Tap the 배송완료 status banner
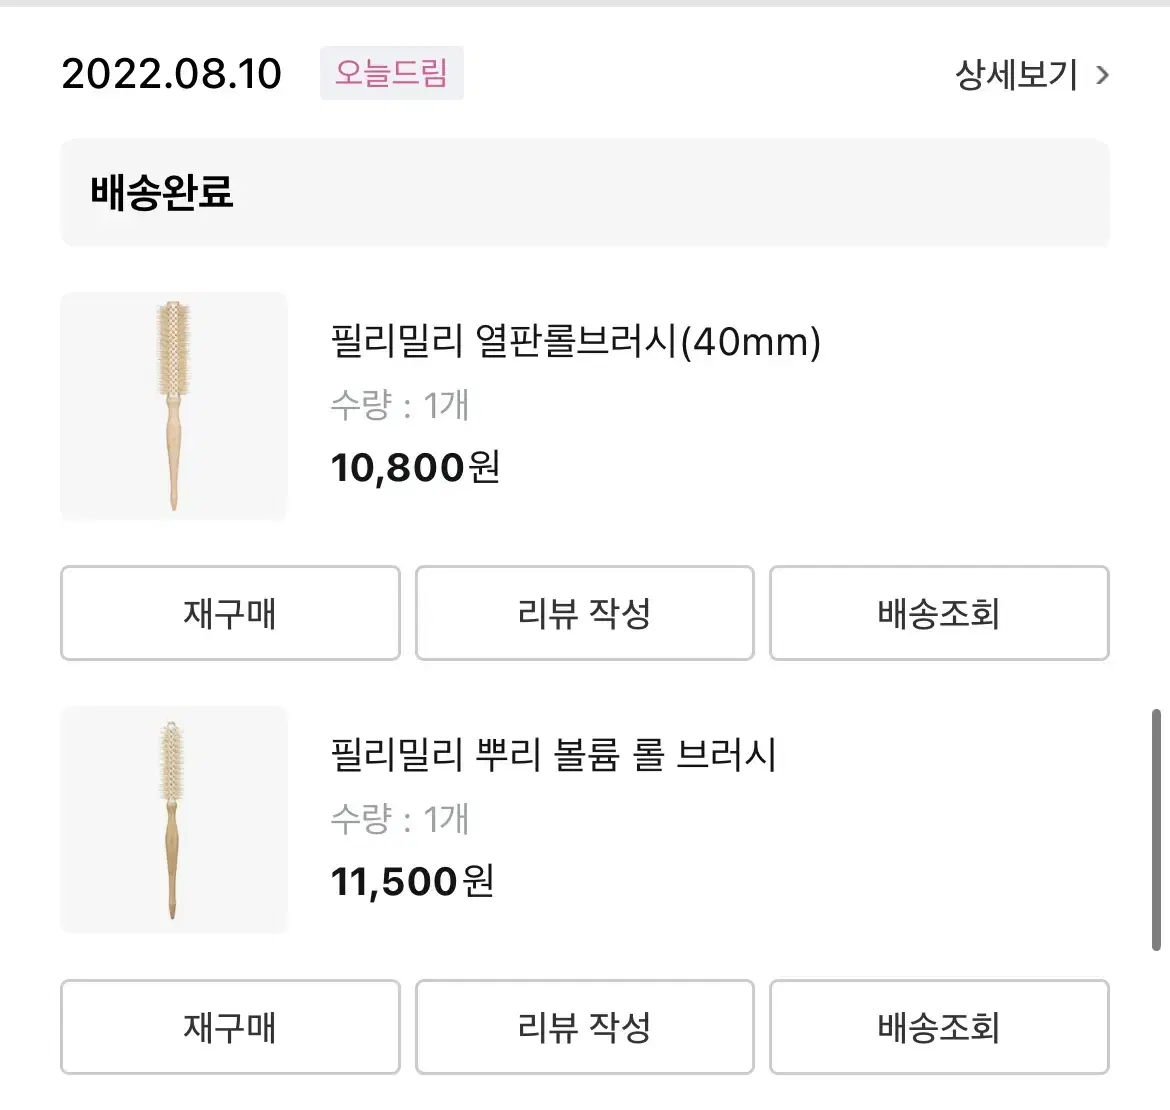Image resolution: width=1170 pixels, height=1110 pixels. [585, 192]
